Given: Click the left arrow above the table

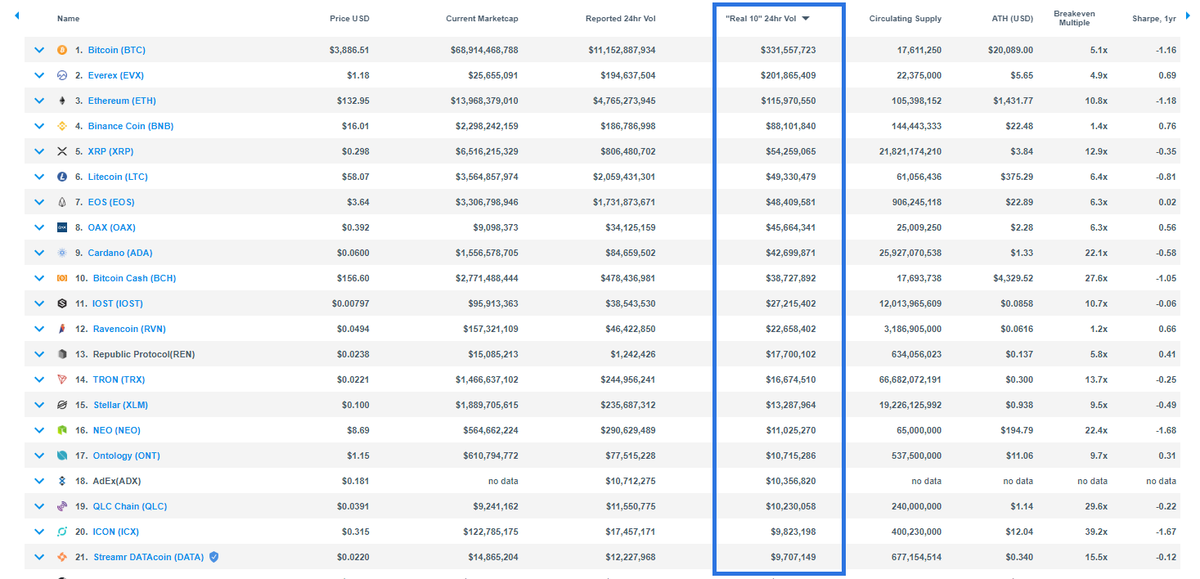Looking at the screenshot, I should (x=17, y=17).
